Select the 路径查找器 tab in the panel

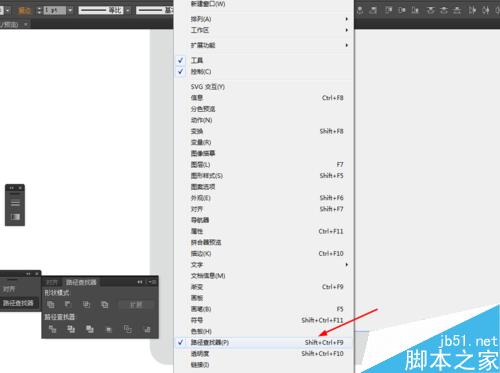tap(81, 282)
